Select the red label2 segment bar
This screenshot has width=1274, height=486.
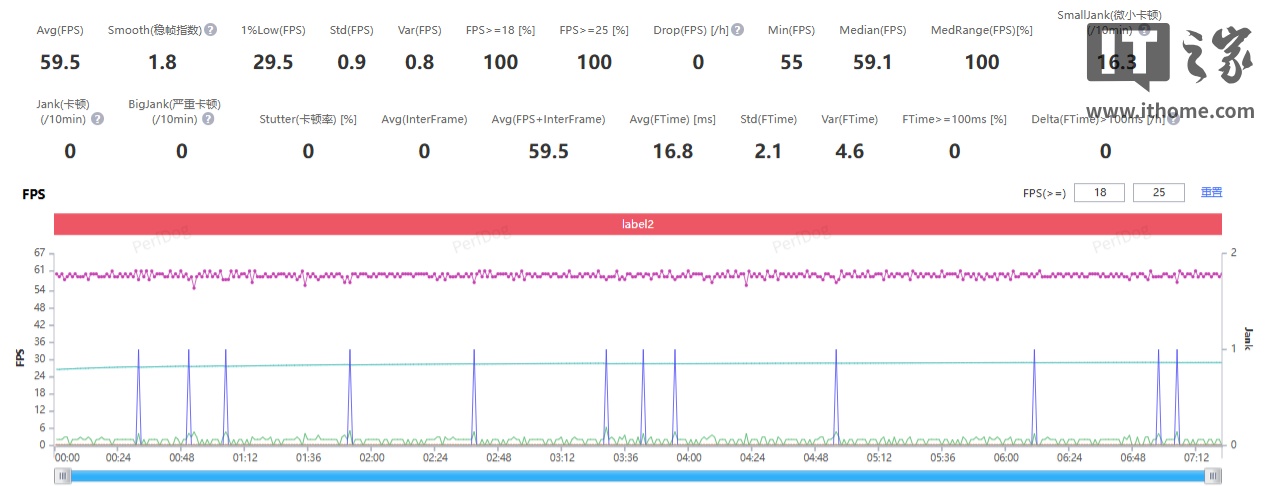pos(638,225)
